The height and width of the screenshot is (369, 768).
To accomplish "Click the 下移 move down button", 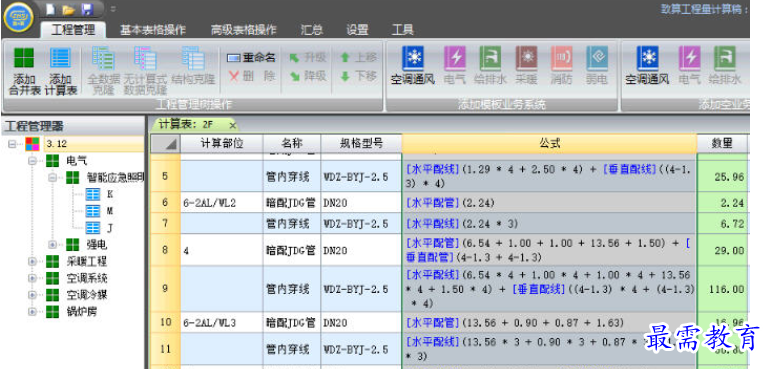I will [x=359, y=76].
